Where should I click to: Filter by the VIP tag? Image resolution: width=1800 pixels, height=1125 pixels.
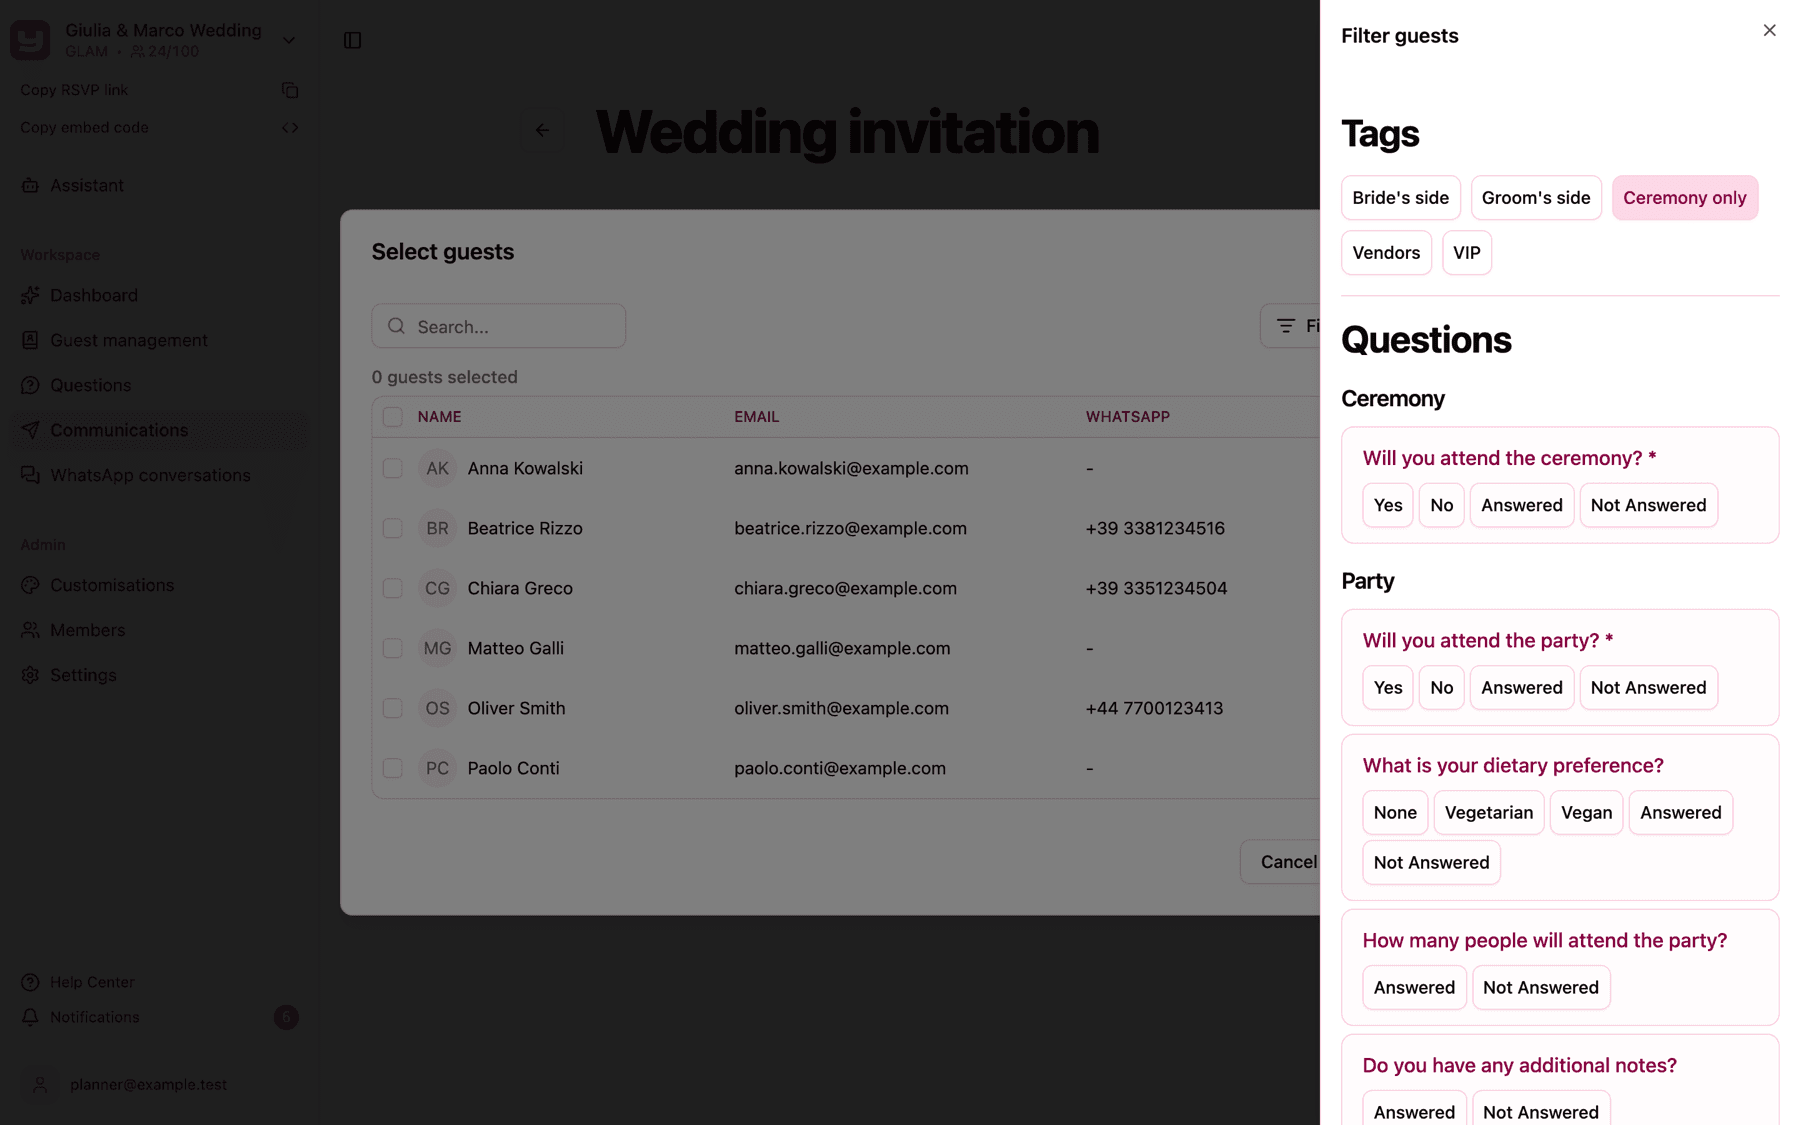[1466, 253]
